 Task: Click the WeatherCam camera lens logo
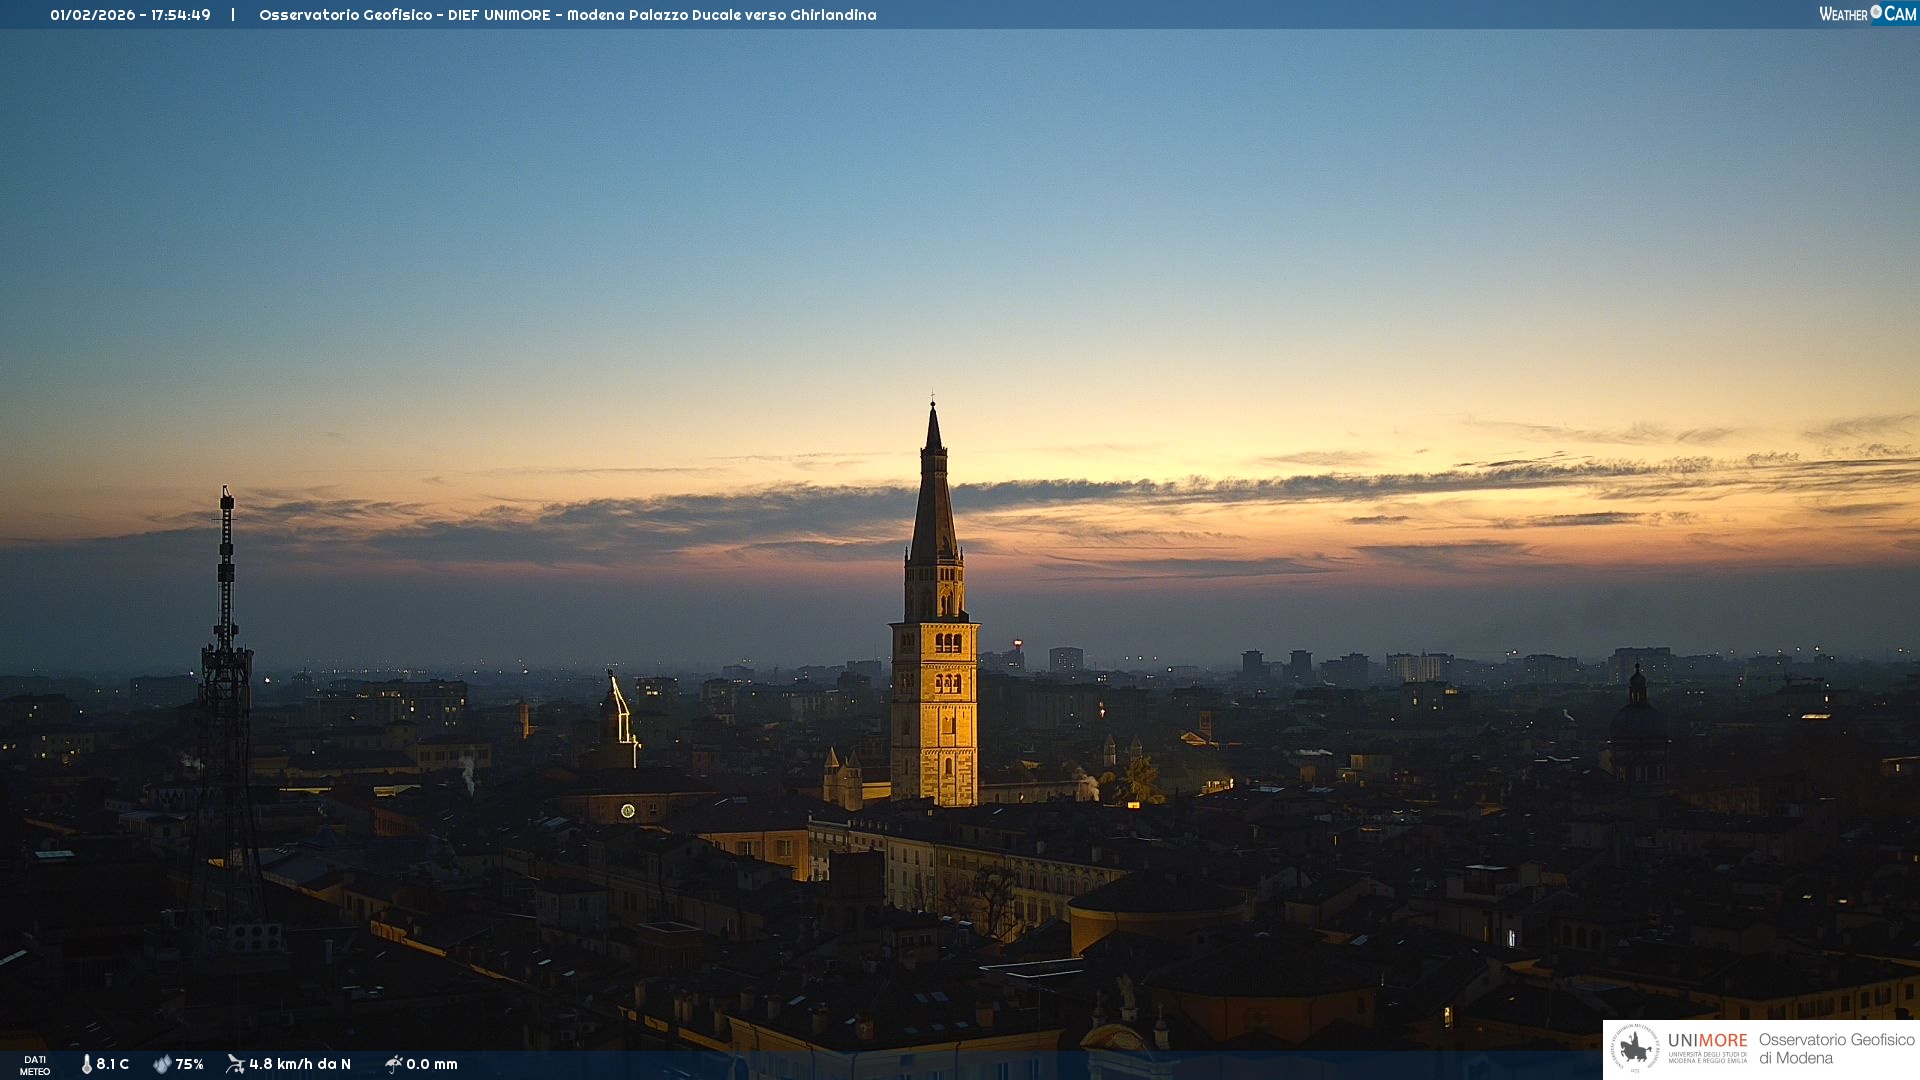(1876, 12)
